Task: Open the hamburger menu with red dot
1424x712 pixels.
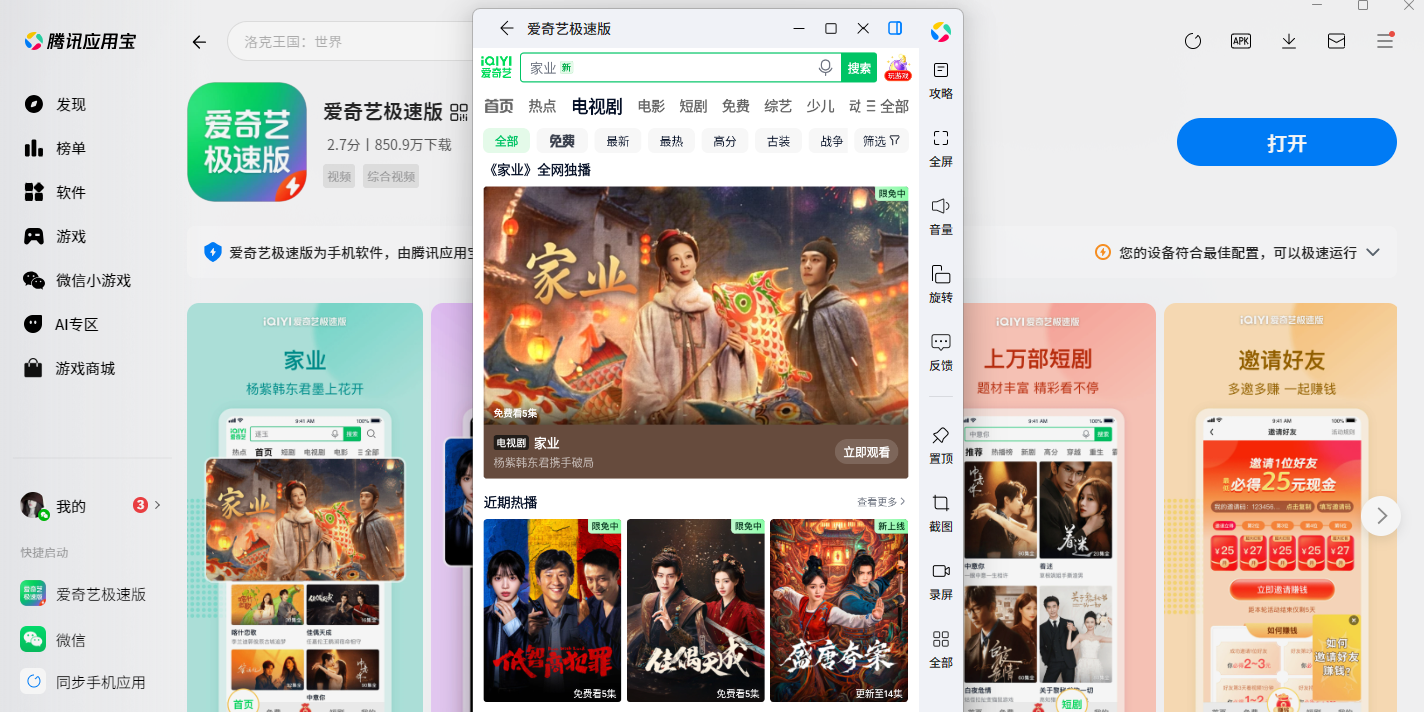Action: pos(1385,41)
